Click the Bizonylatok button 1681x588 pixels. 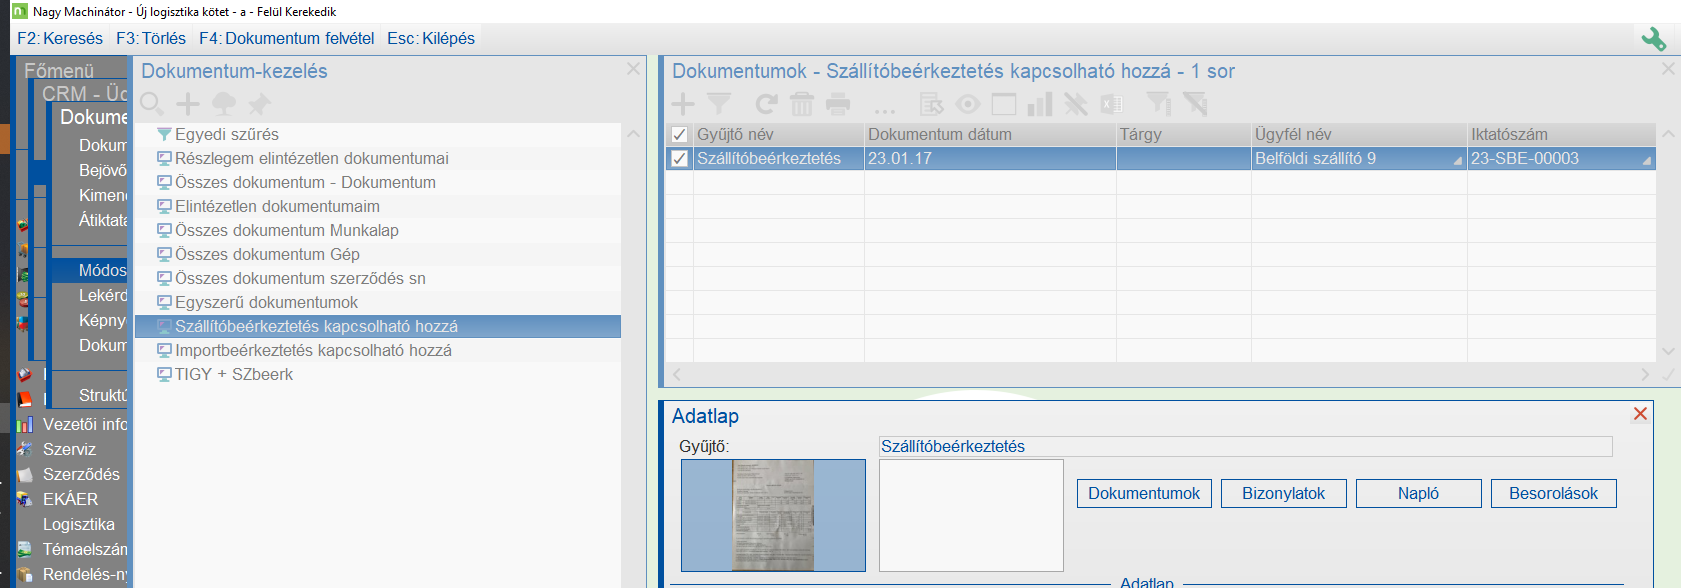(1284, 494)
